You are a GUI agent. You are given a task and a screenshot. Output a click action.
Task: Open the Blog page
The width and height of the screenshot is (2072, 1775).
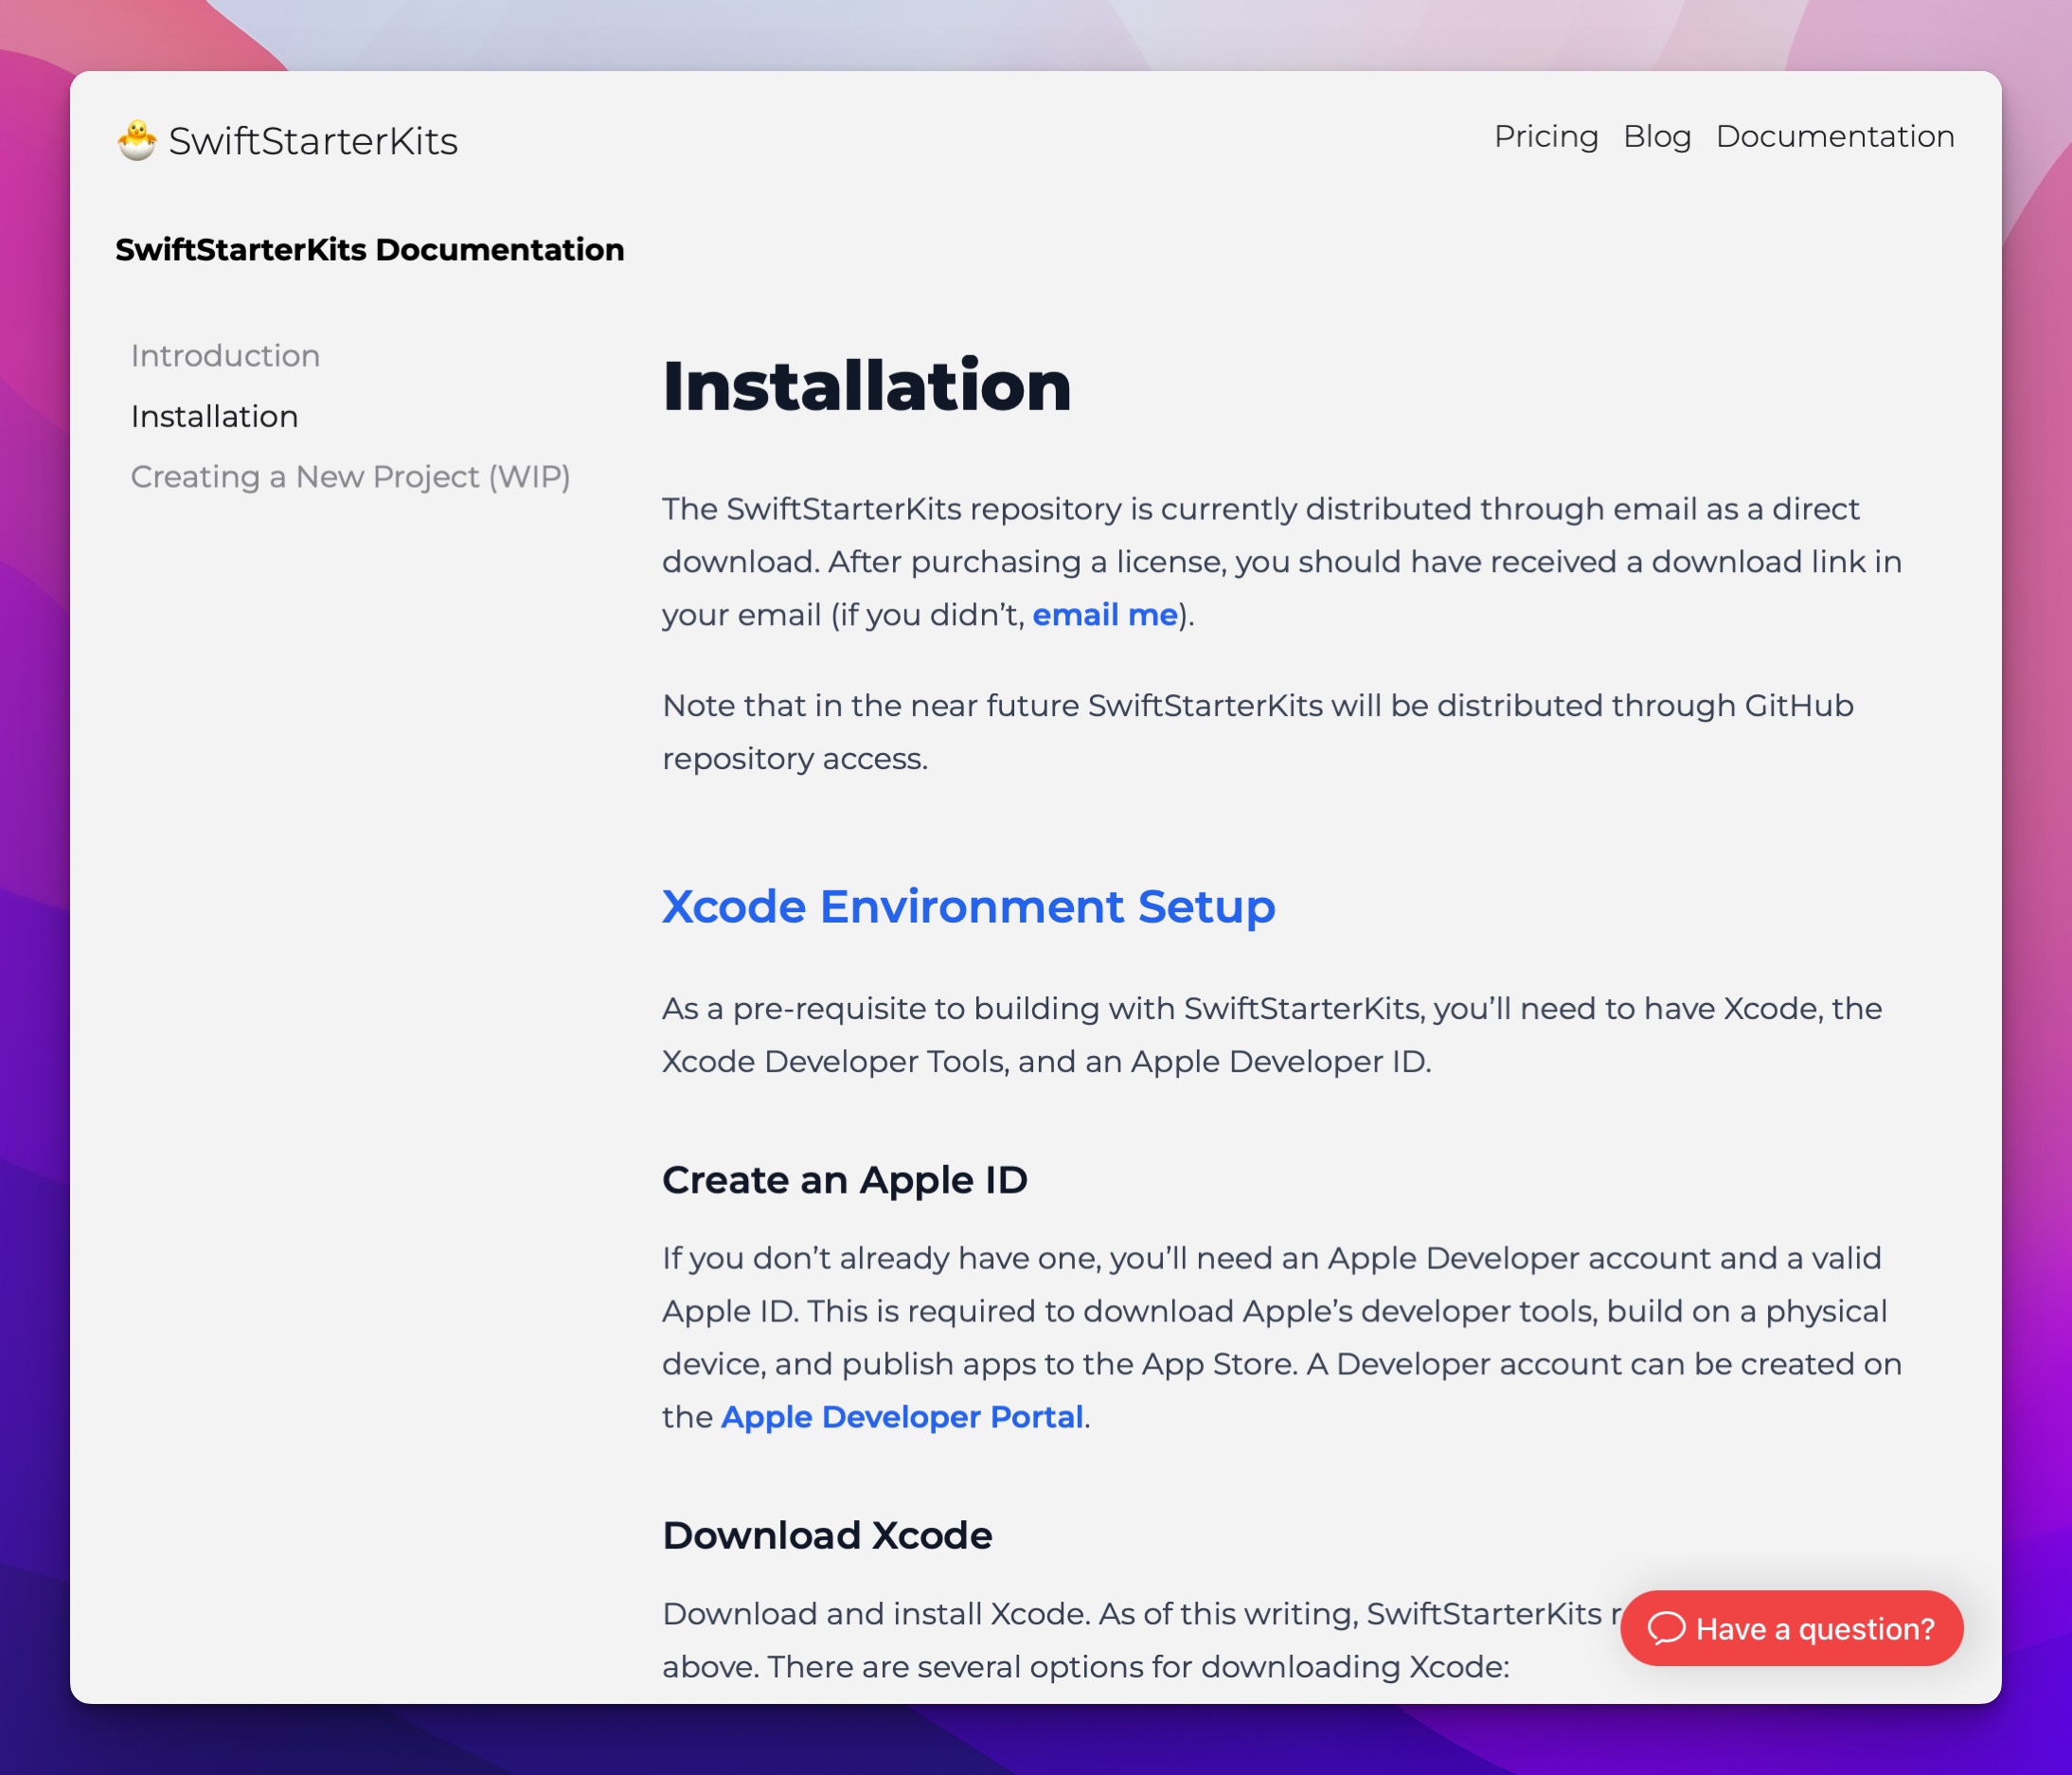[1656, 137]
